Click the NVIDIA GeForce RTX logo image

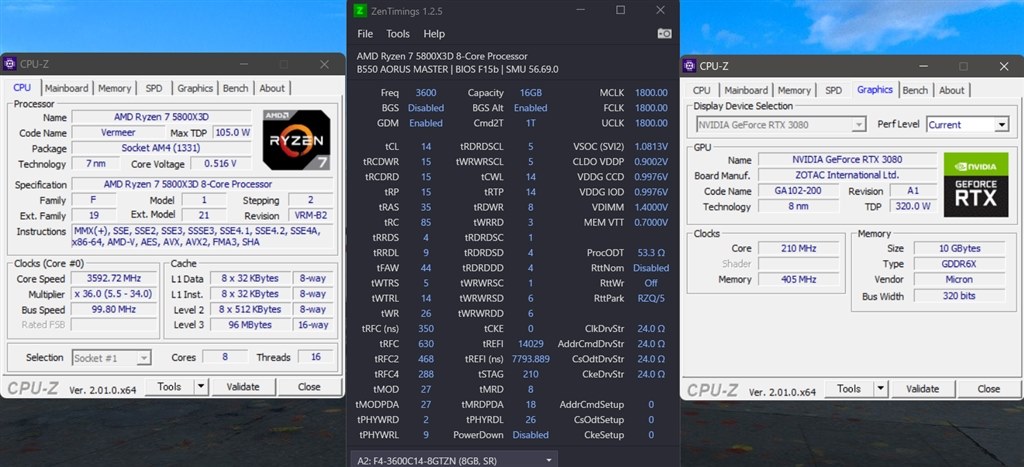pos(976,185)
